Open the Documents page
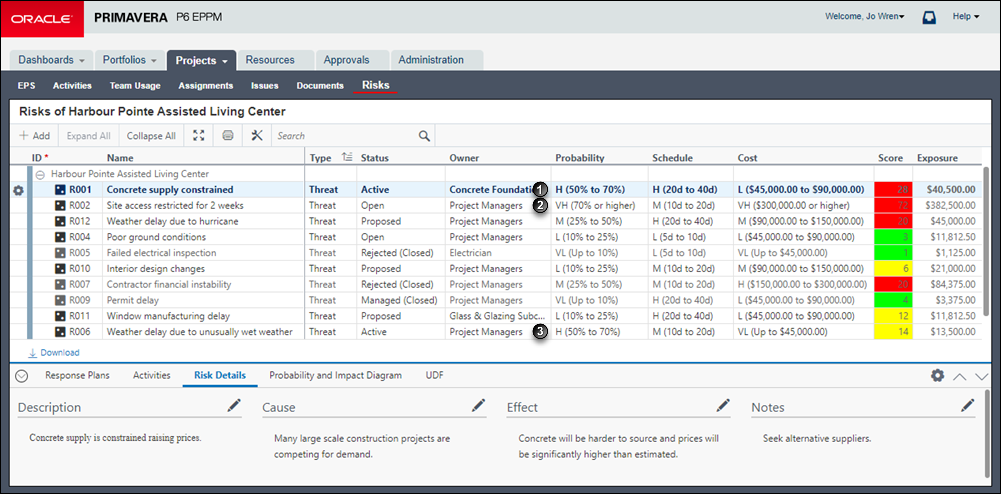Screen dimensions: 1001x494 click(x=320, y=86)
